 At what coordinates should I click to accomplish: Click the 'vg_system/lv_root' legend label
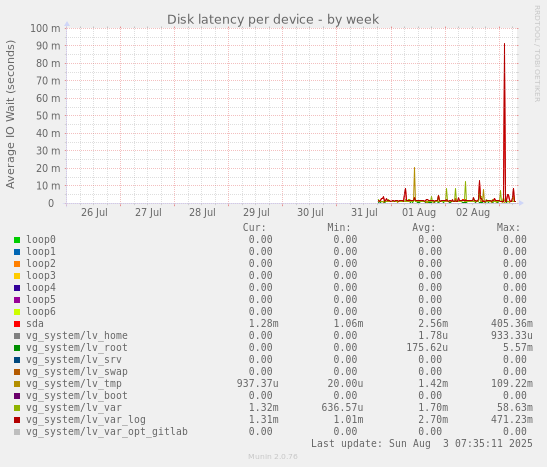pos(77,348)
